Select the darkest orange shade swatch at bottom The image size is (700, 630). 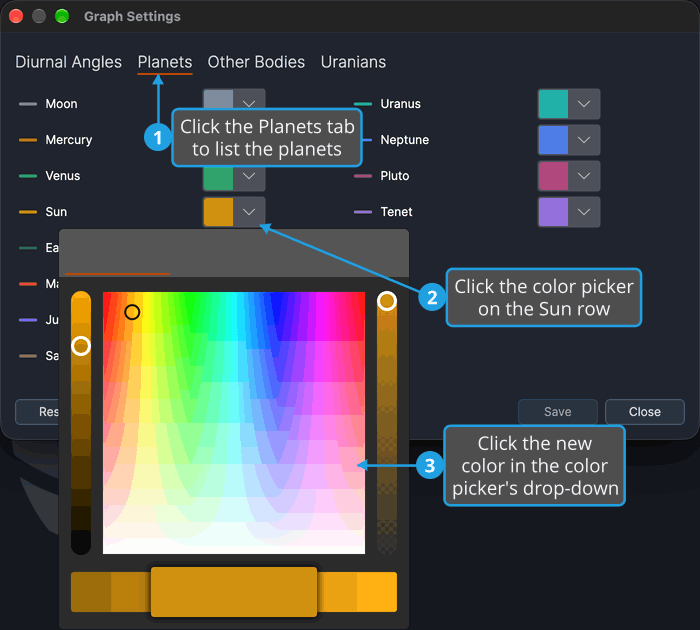(x=91, y=592)
